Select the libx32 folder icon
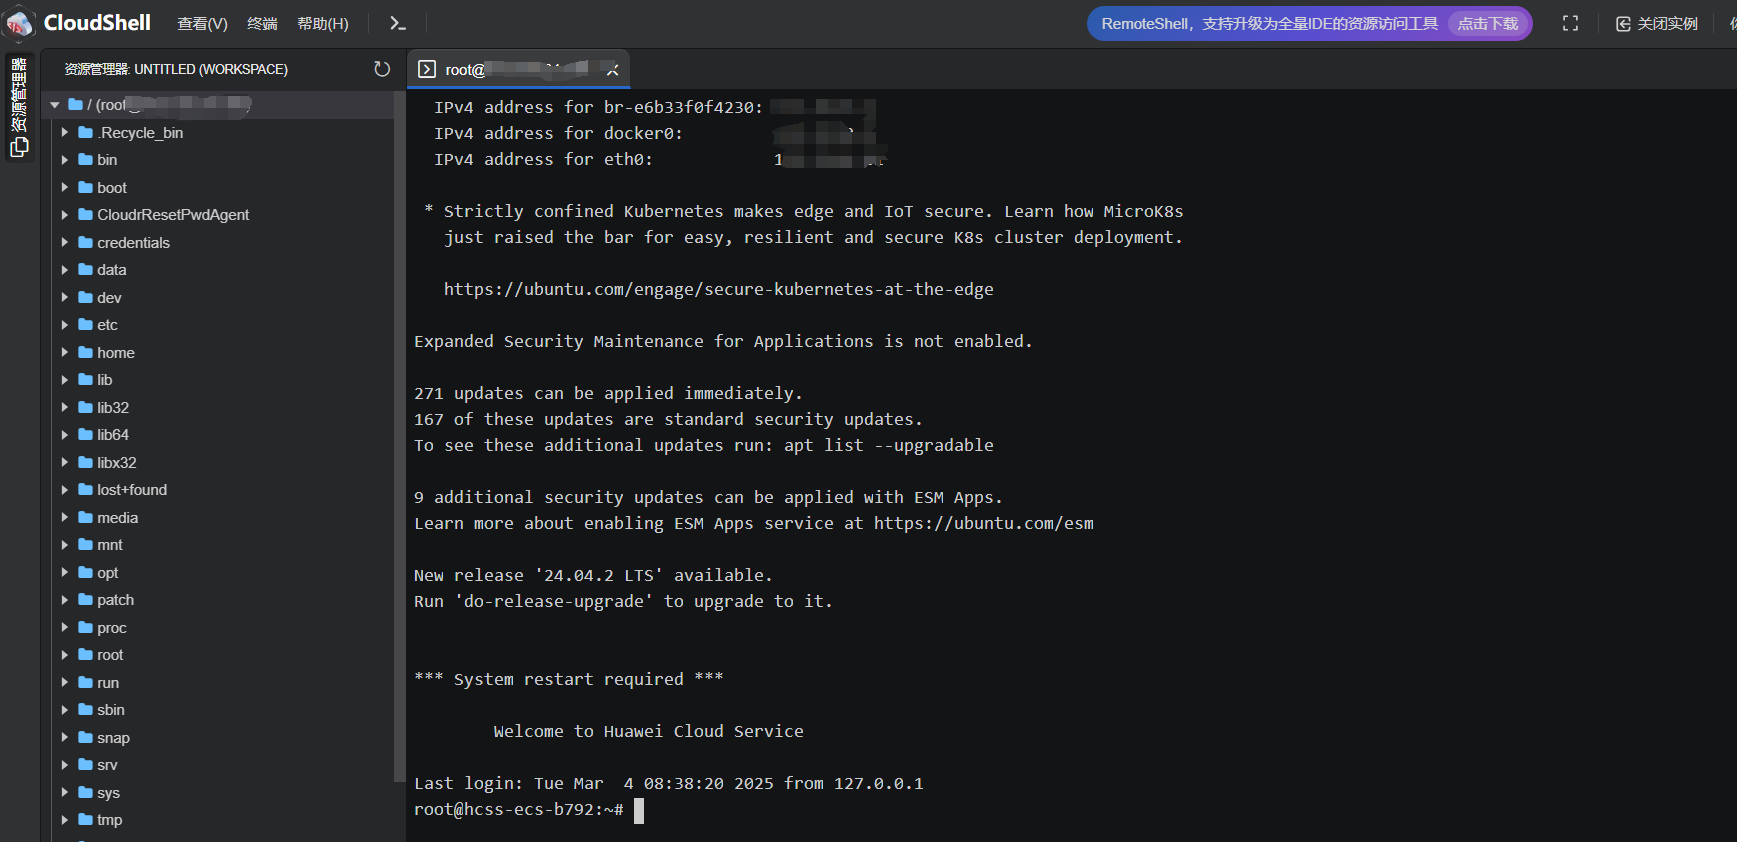Viewport: 1737px width, 842px height. point(85,462)
